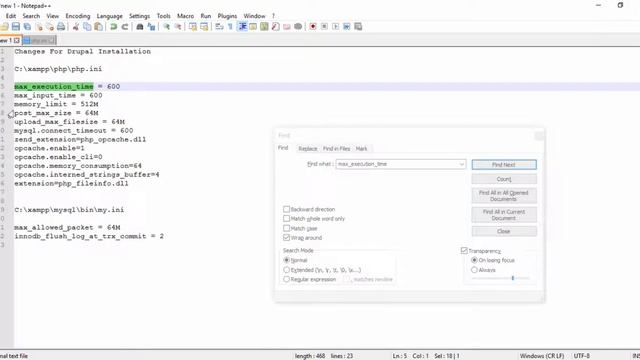Viewport: 640px width, 360px height.
Task: Enable Match whole word only checkbox
Action: (x=287, y=218)
